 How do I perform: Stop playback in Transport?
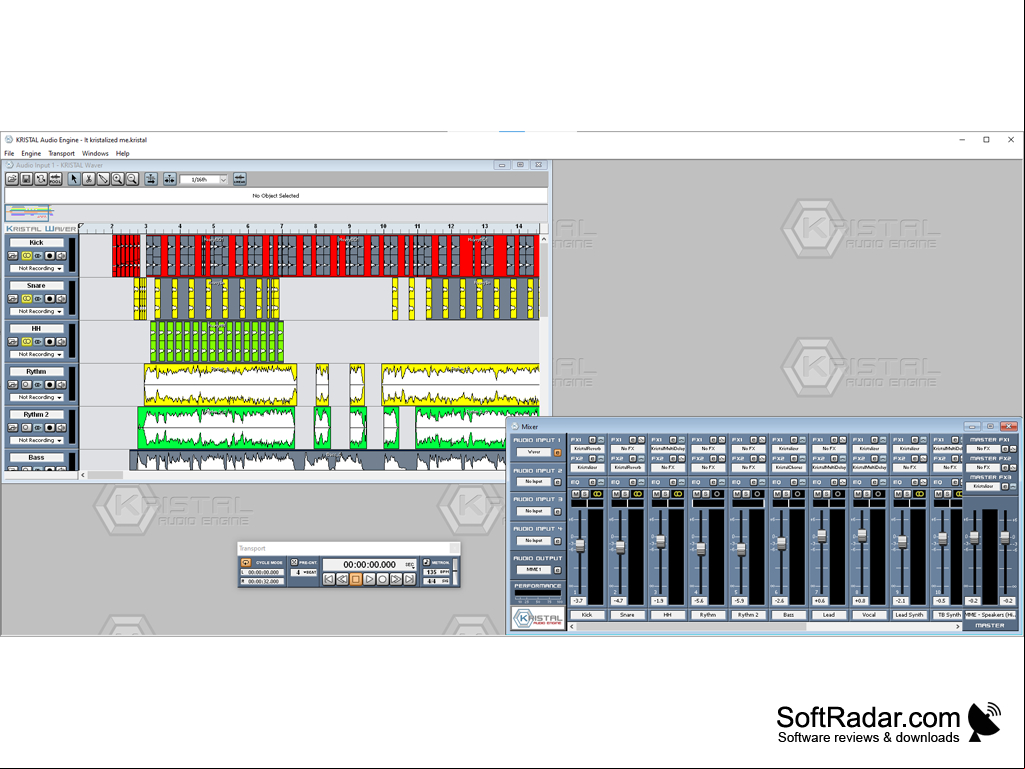pyautogui.click(x=356, y=579)
